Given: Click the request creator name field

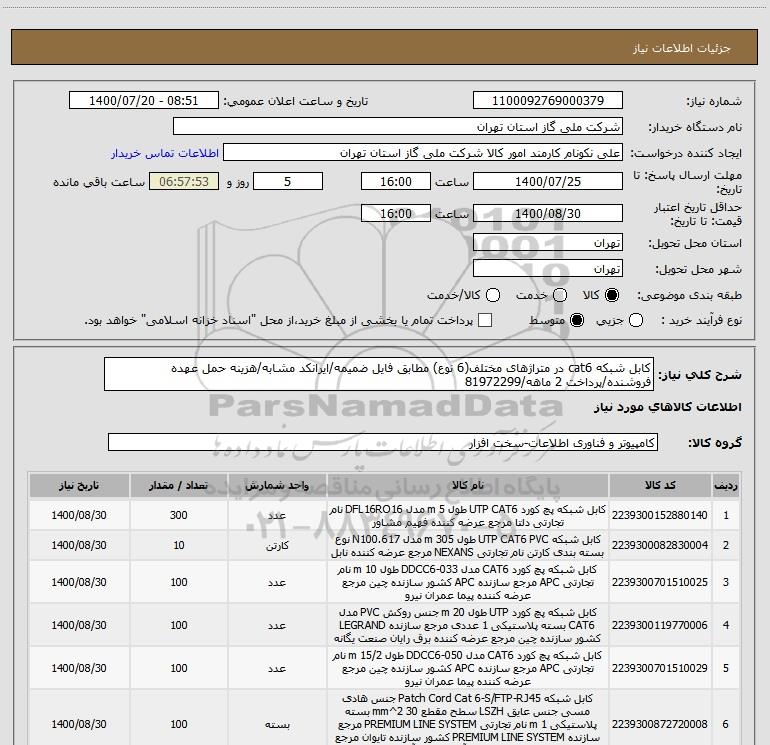Looking at the screenshot, I should click(423, 153).
